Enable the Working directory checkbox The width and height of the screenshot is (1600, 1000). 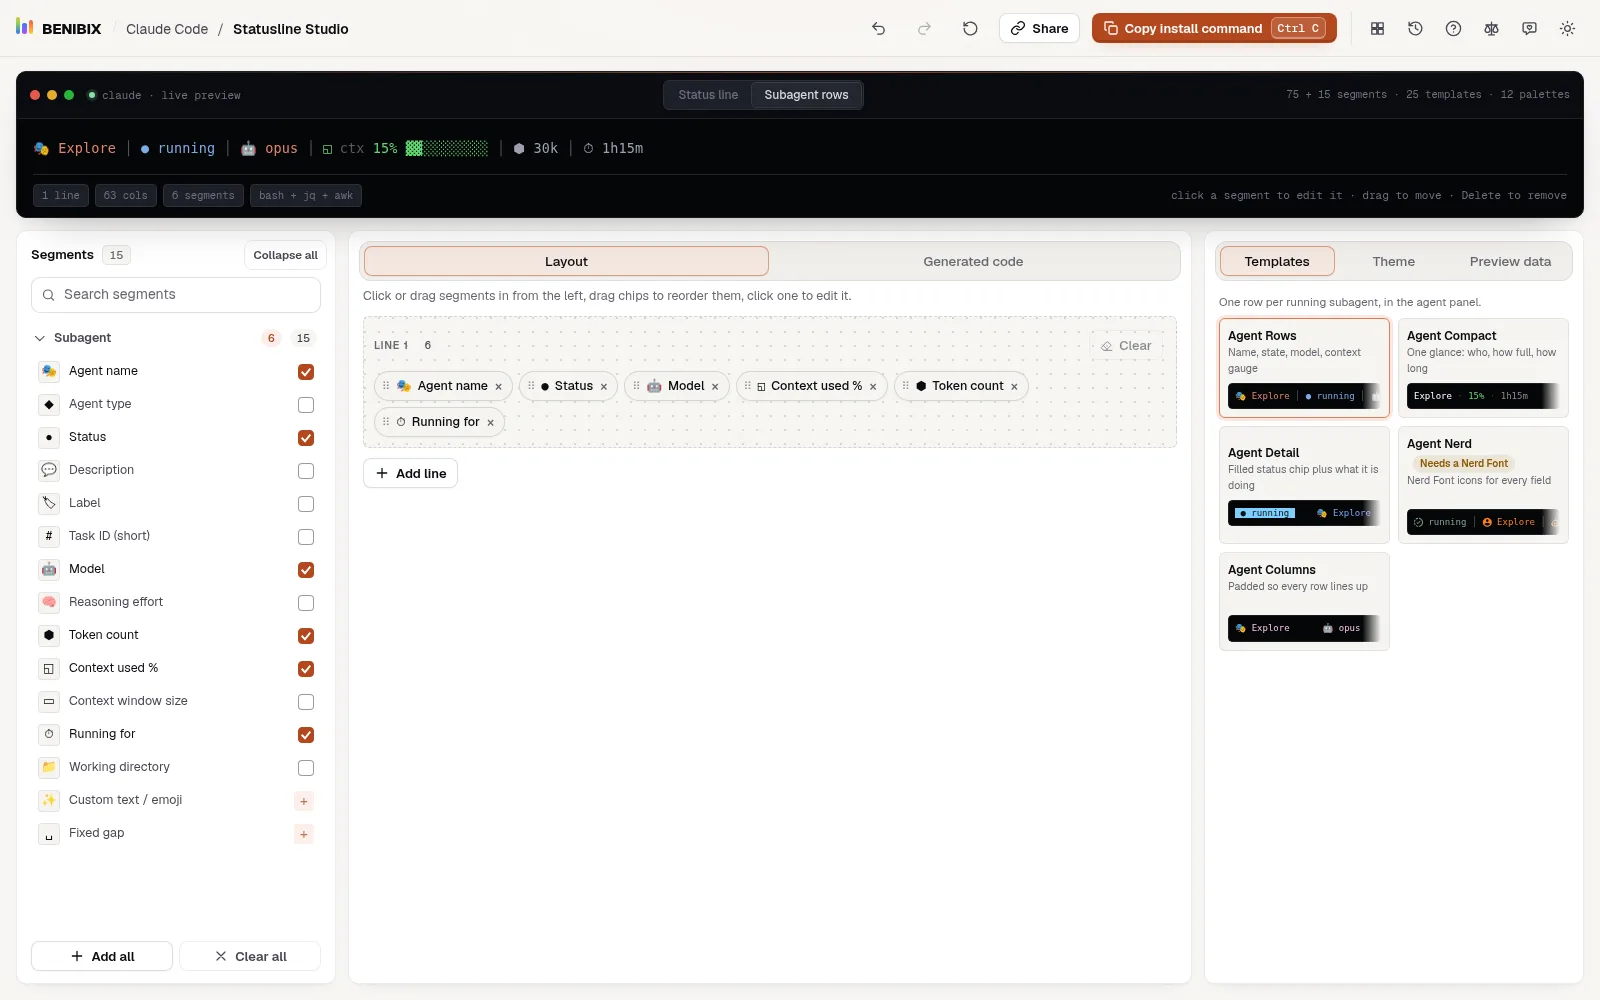(306, 768)
